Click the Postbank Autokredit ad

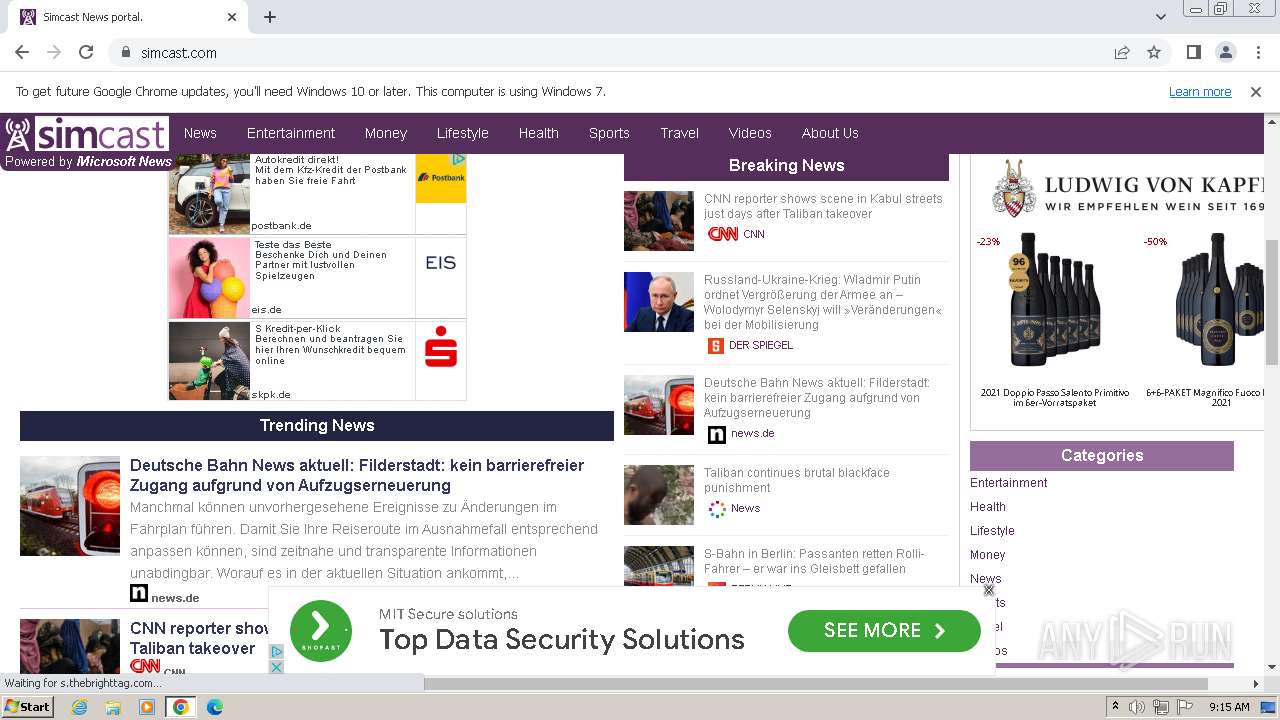pos(317,193)
